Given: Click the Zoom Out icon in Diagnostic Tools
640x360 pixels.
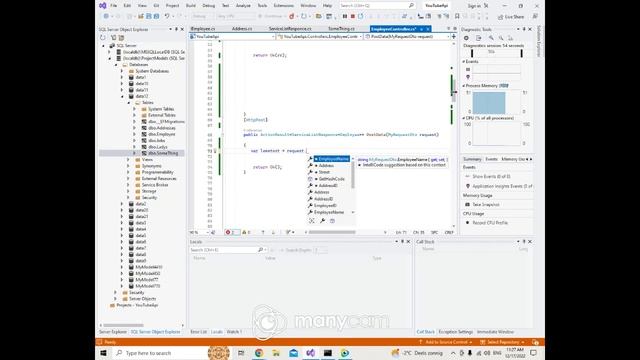Looking at the screenshot, I should coord(501,38).
